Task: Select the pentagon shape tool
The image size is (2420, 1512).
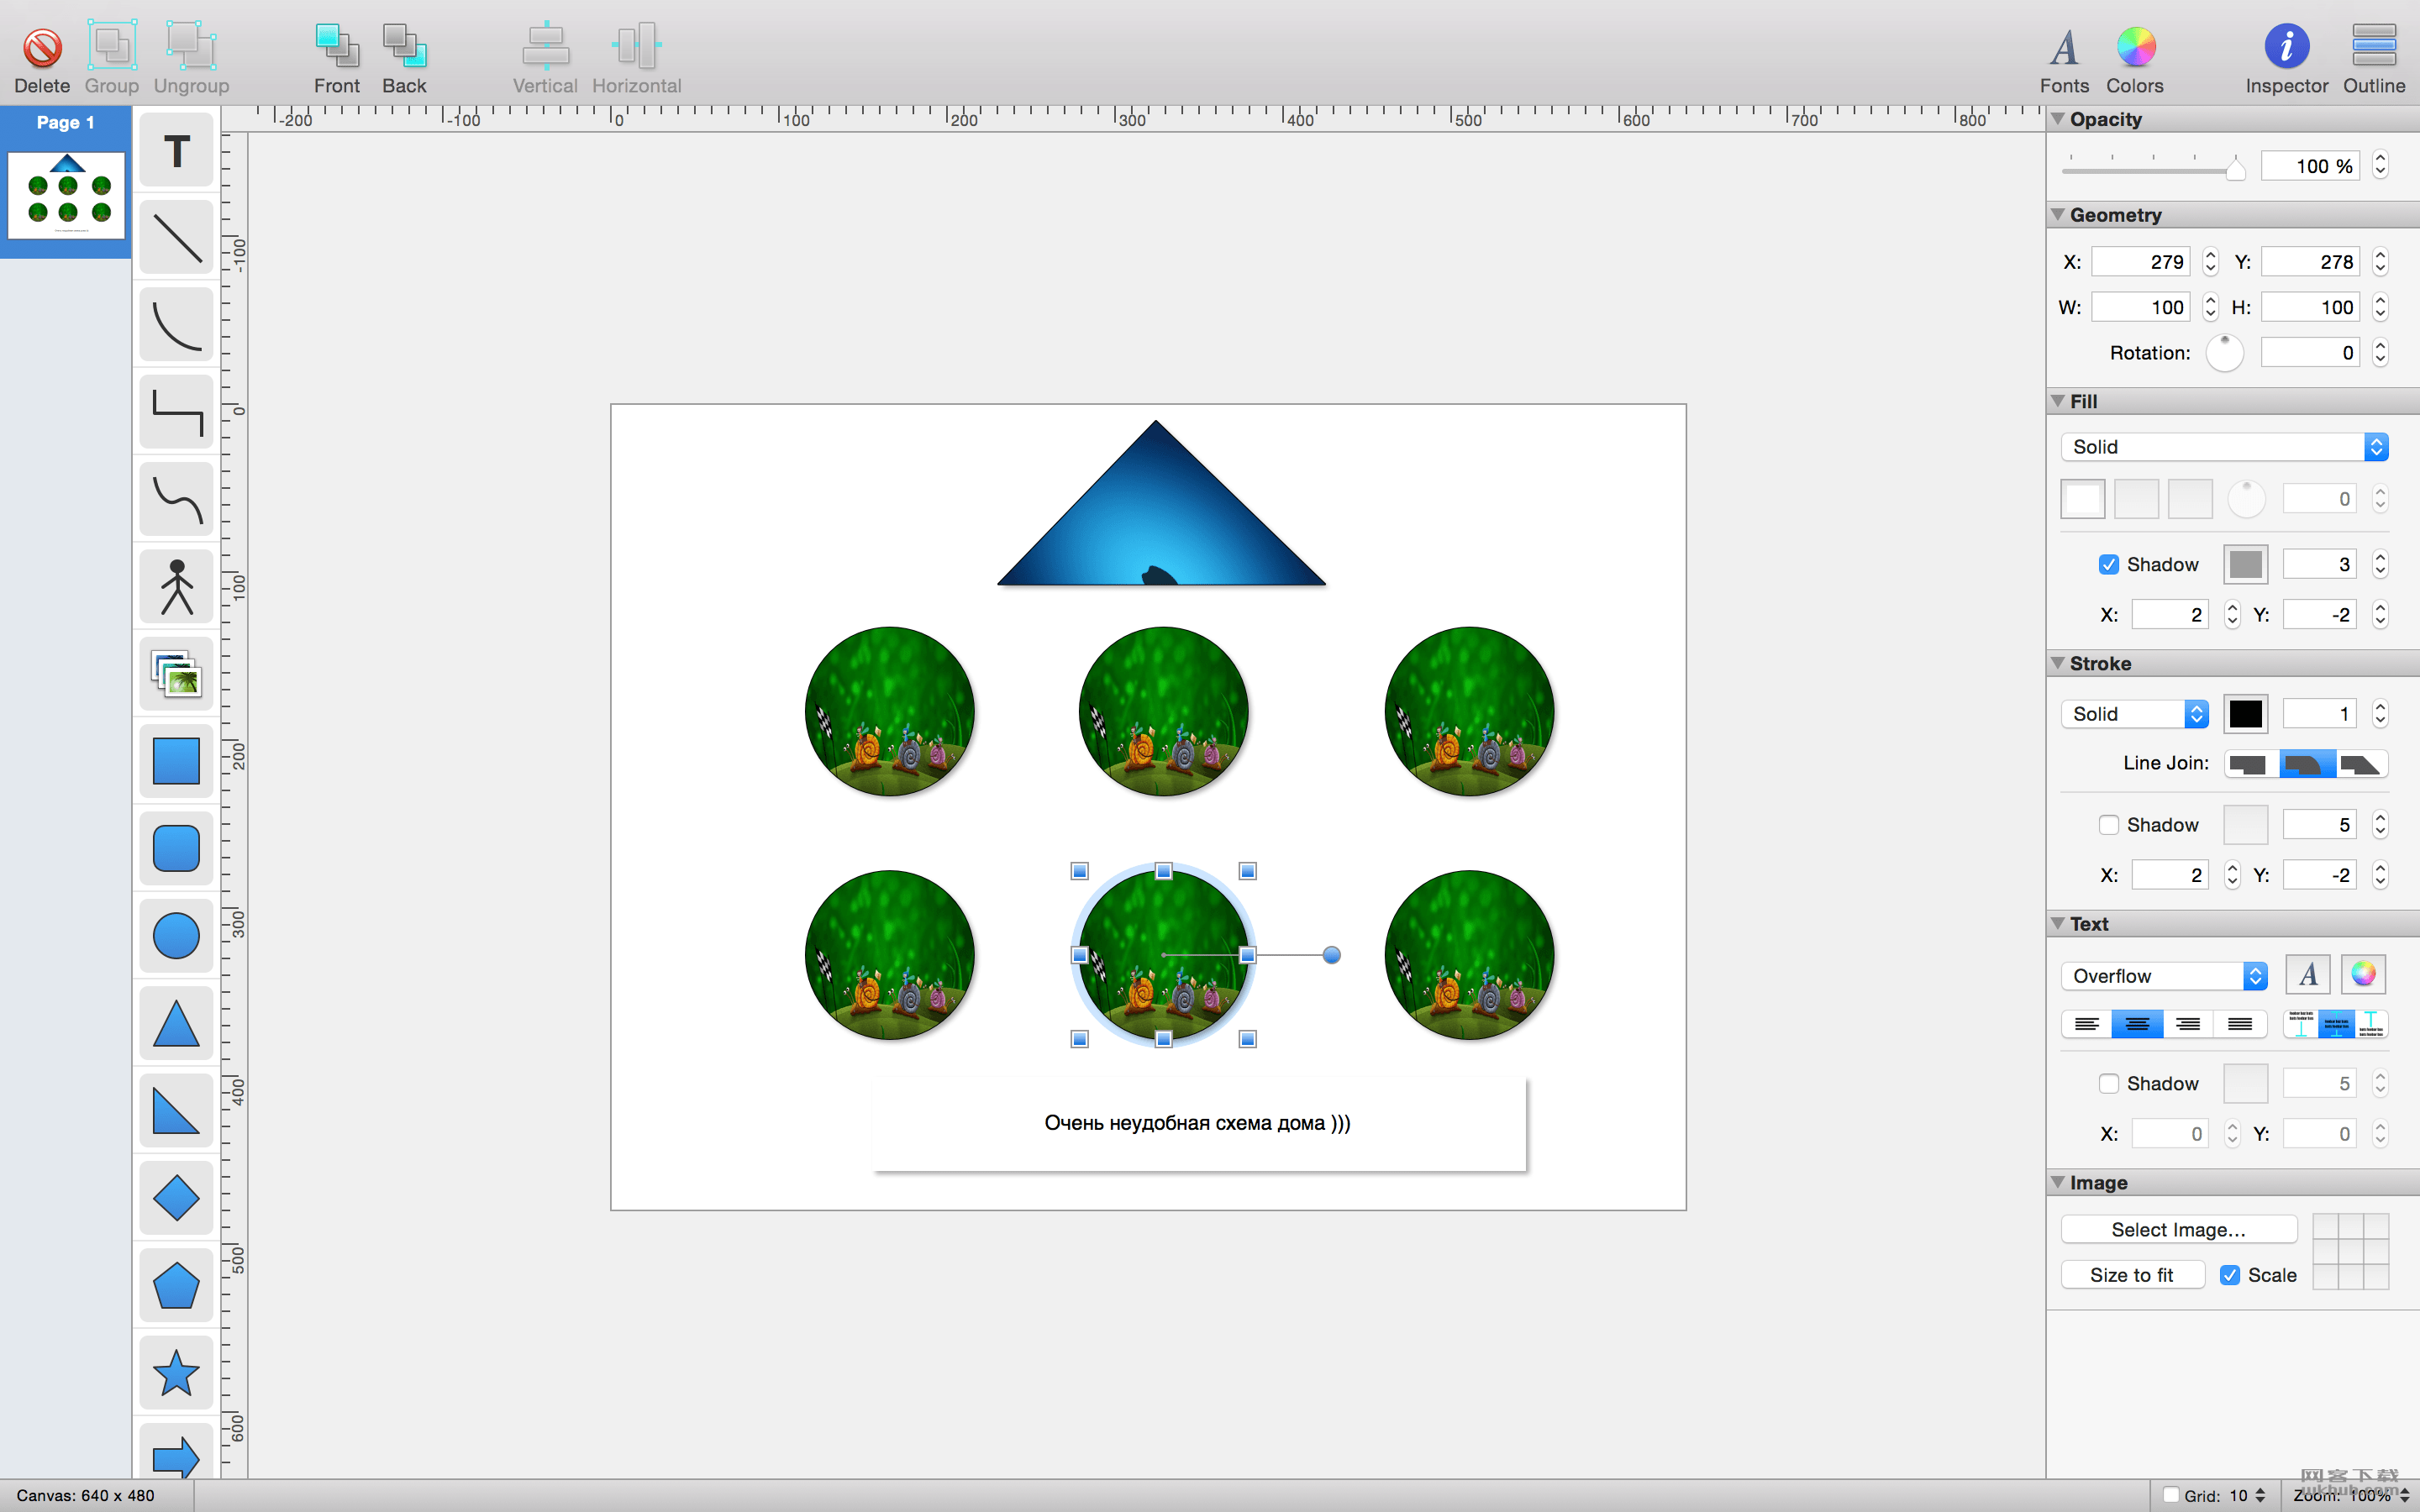Action: pos(176,1285)
